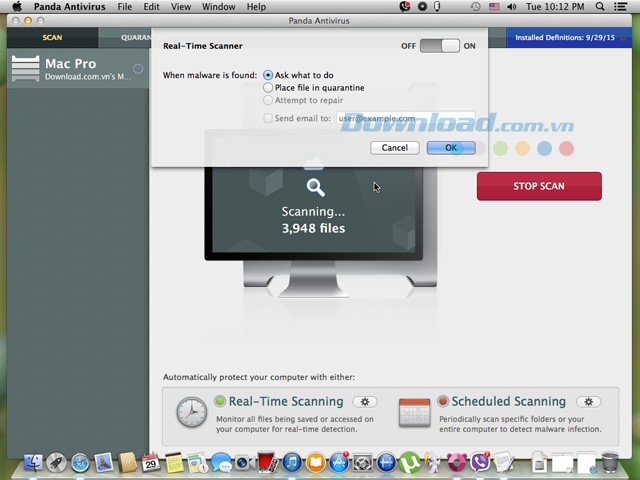The image size is (640, 480).
Task: Click the email address input field
Action: [x=404, y=118]
